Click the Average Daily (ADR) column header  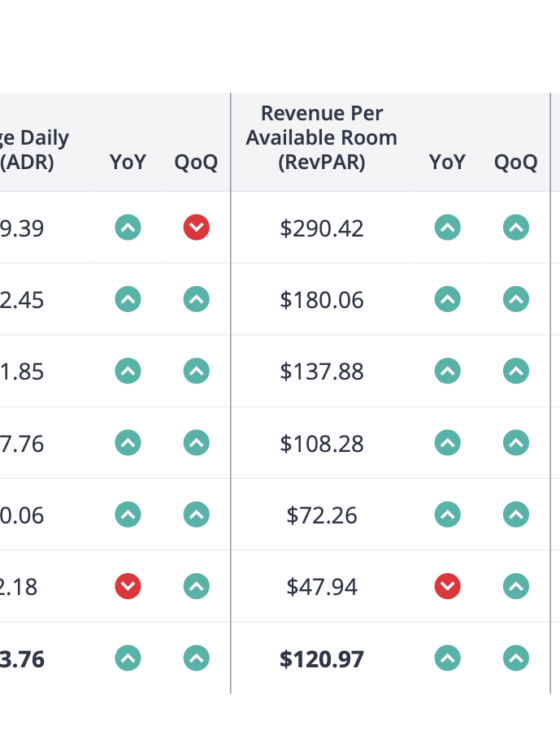pos(34,150)
